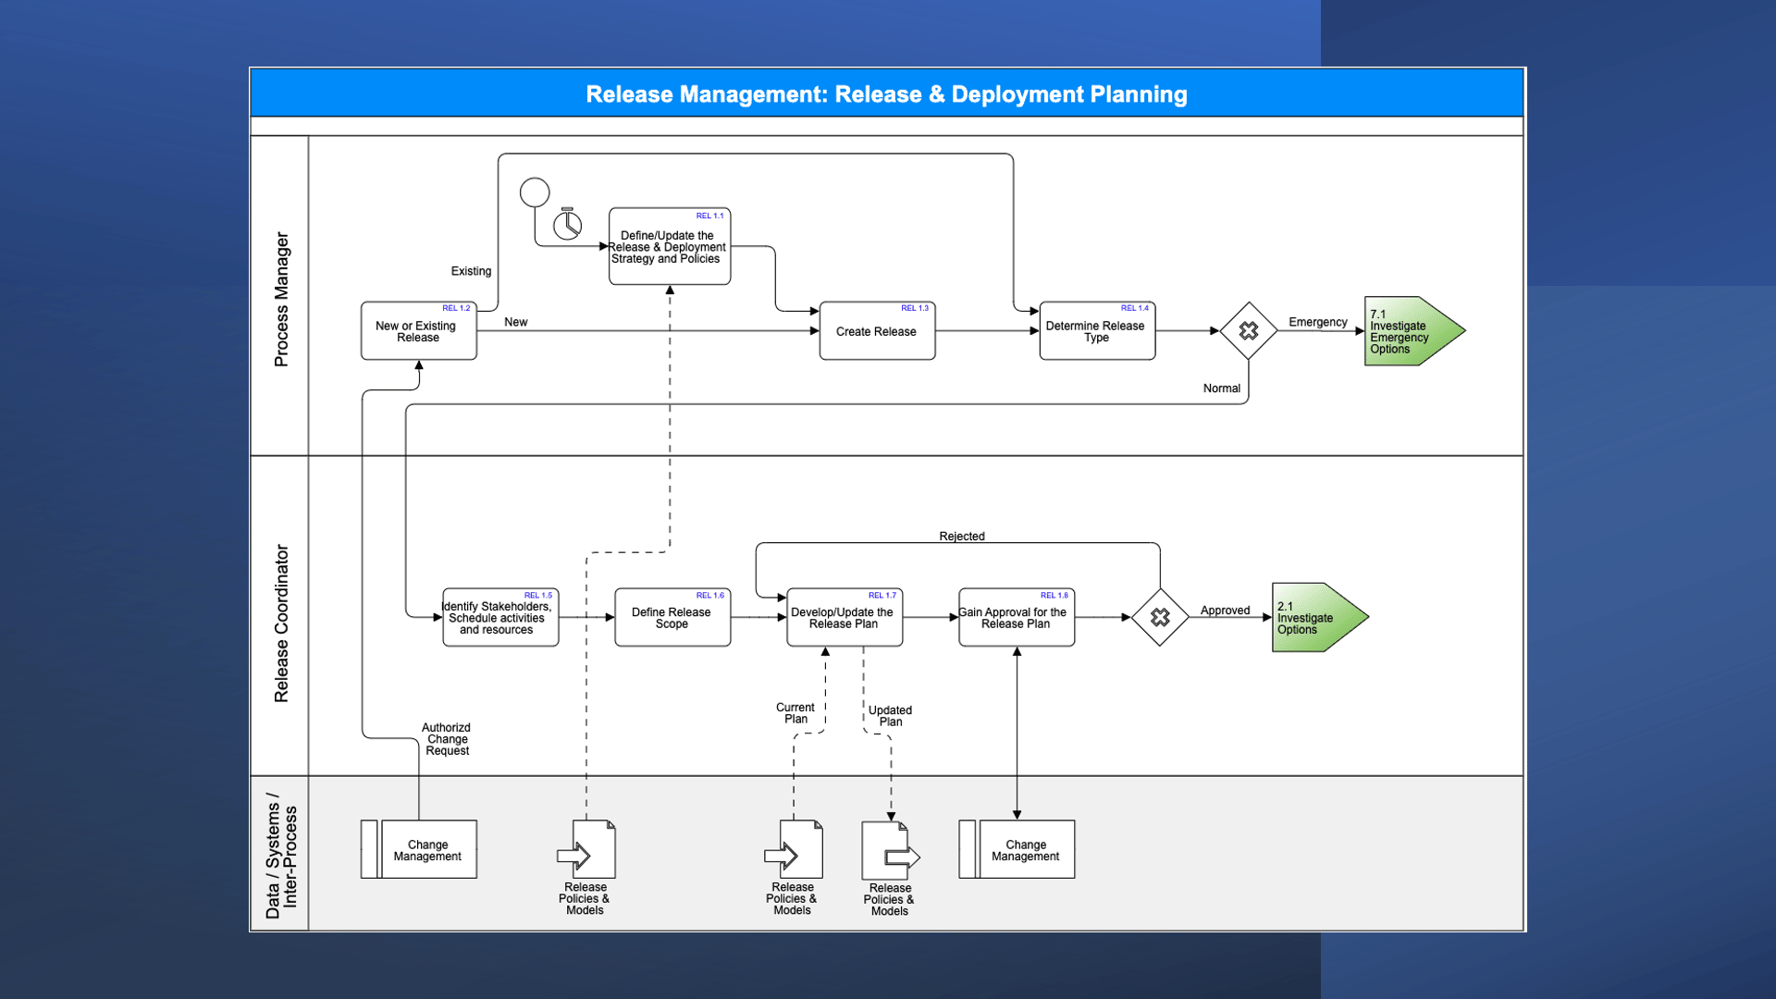Image resolution: width=1776 pixels, height=999 pixels.
Task: Click the Gain Approval for the Release Plan task
Action: pos(1016,618)
